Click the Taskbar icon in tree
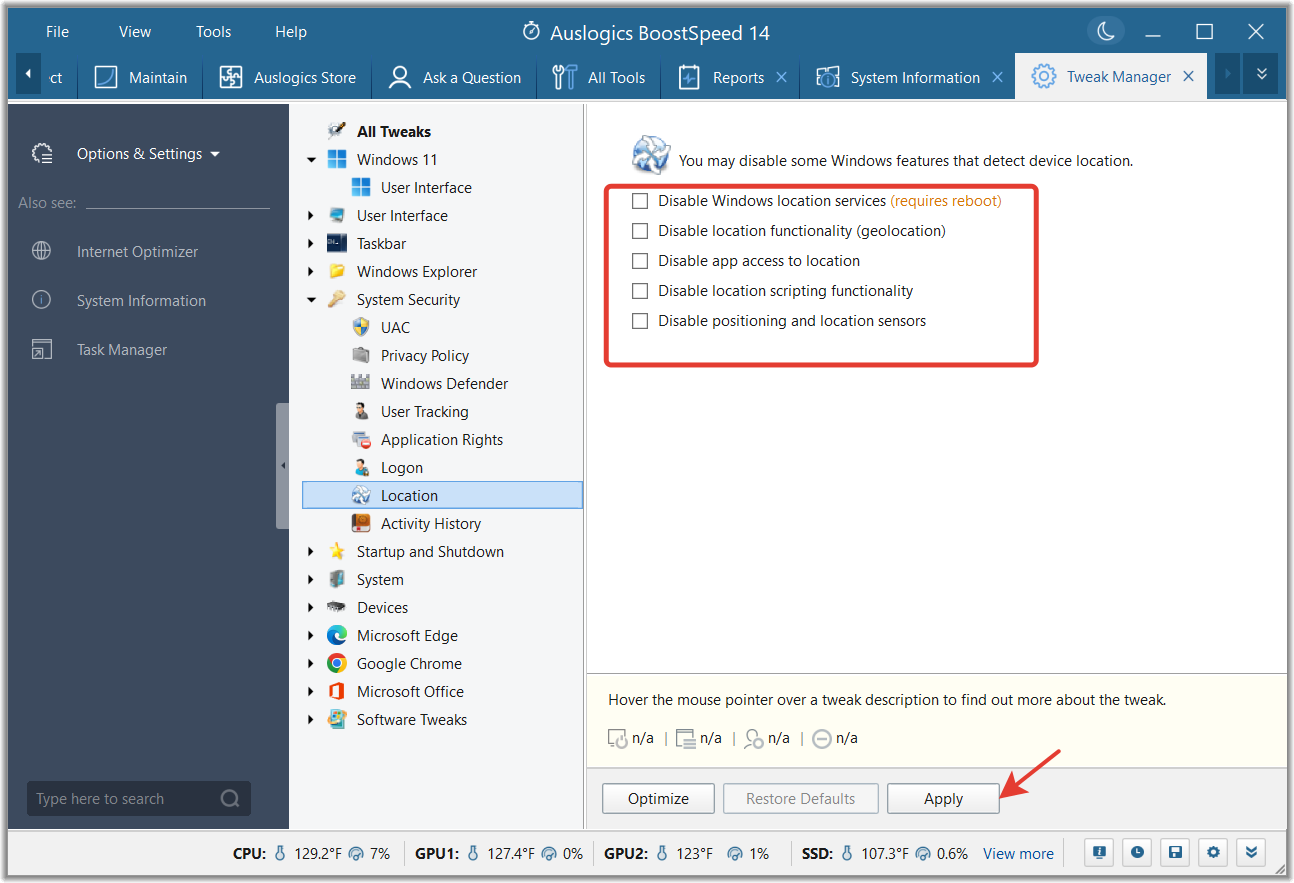Image resolution: width=1294 pixels, height=883 pixels. click(x=337, y=243)
